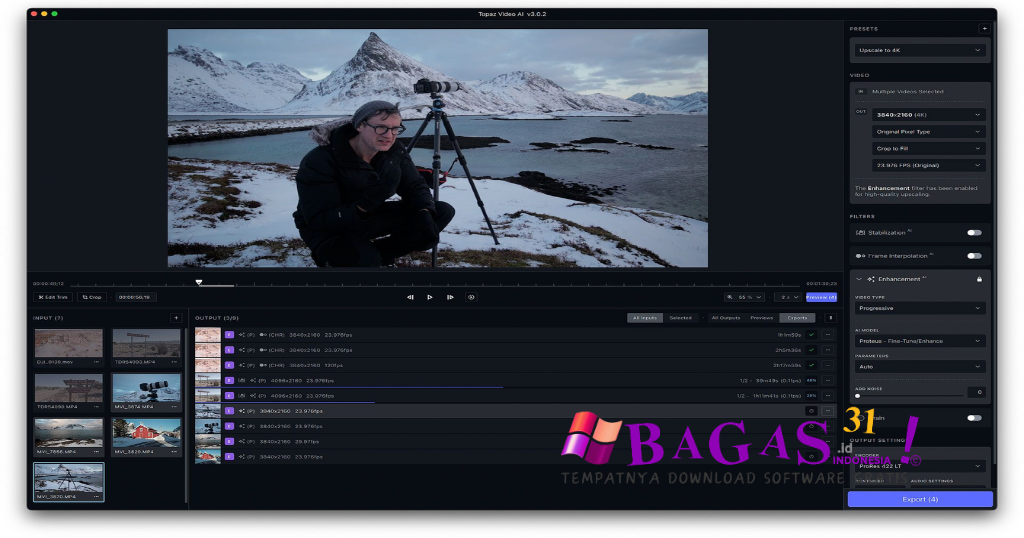Image resolution: width=1024 pixels, height=538 pixels.
Task: Toggle the Grain filter switch
Action: (974, 418)
